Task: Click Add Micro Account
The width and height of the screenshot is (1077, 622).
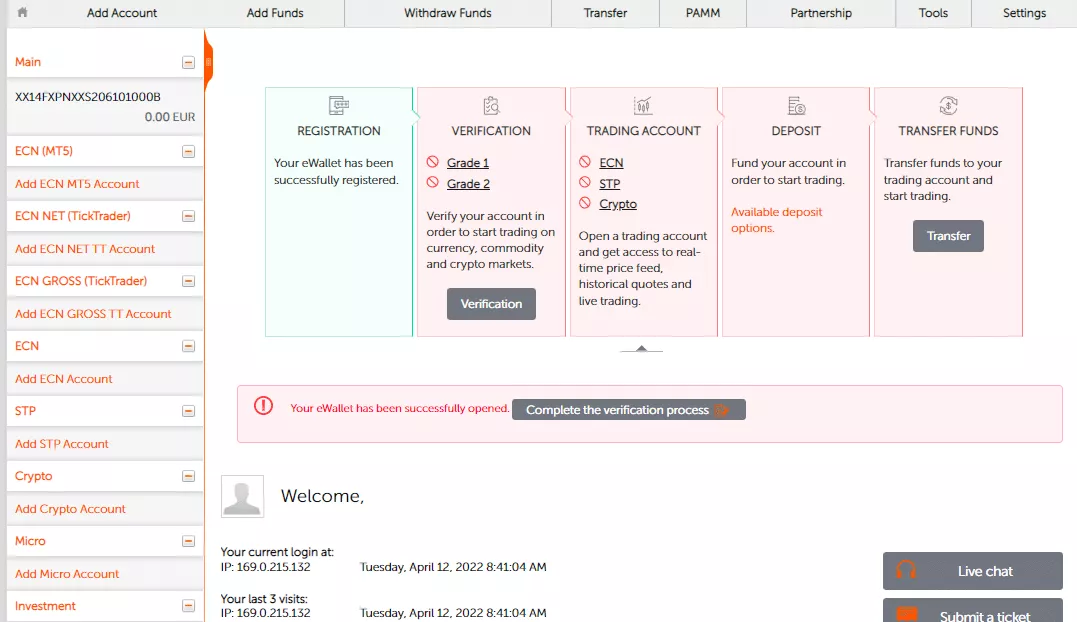Action: pyautogui.click(x=67, y=574)
